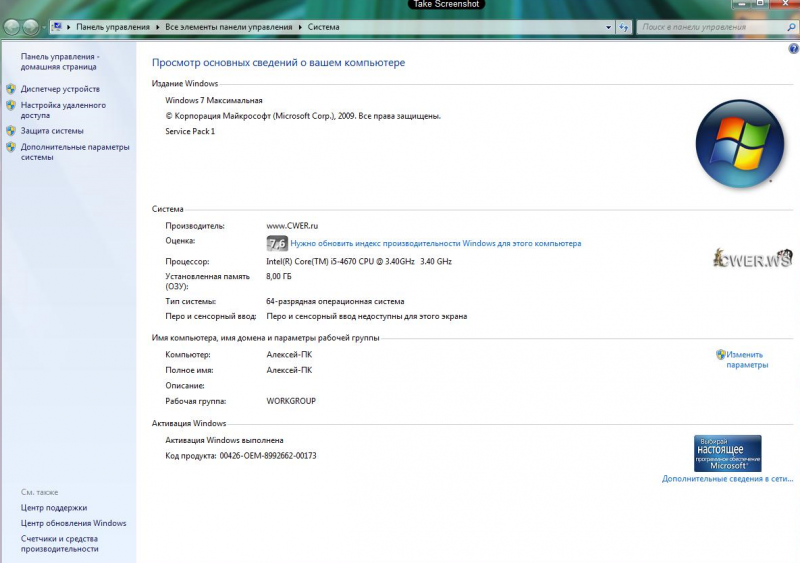Screen dimensions: 800x563
Task: Click the Intel Core i5-4670 processor value
Action: click(x=359, y=261)
